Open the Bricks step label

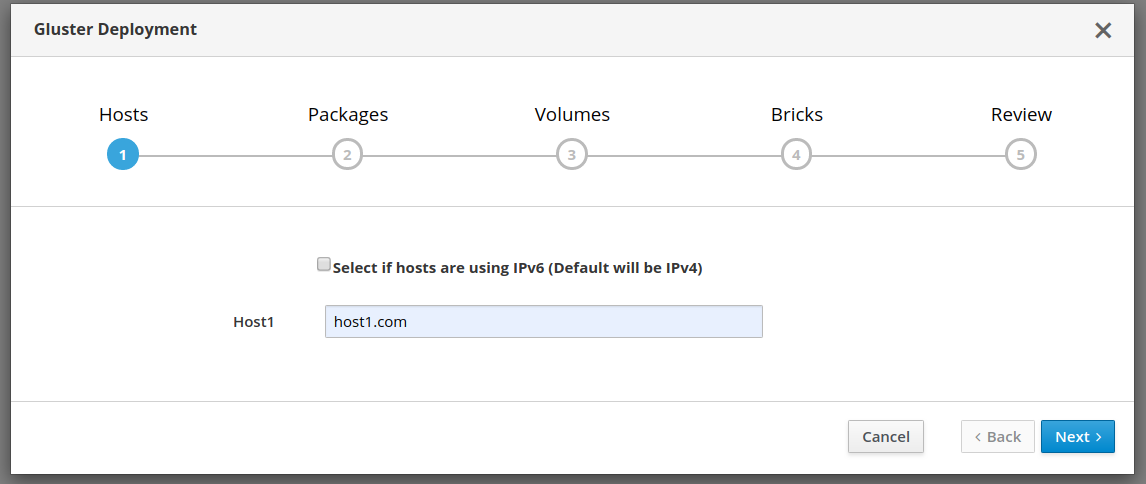[796, 115]
